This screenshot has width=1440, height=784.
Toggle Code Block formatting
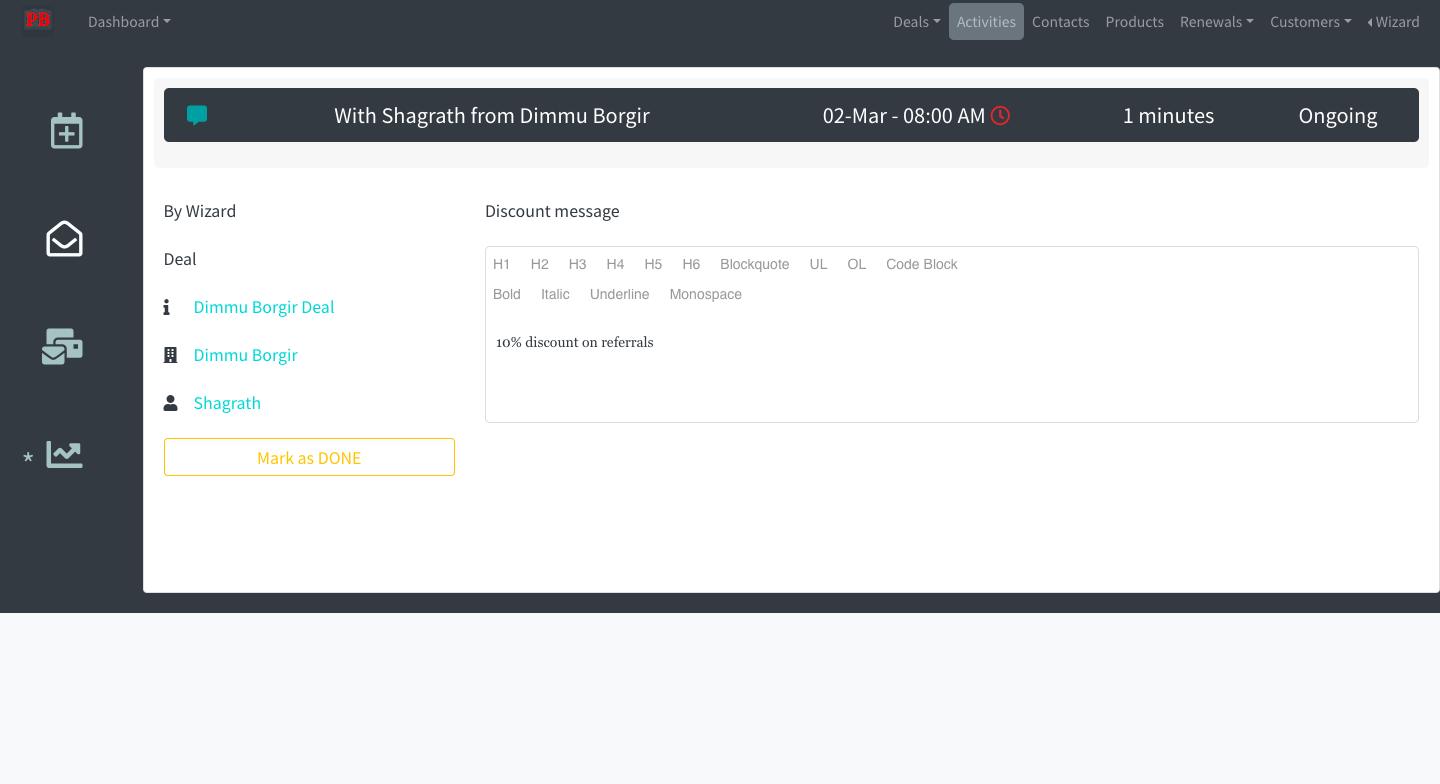(x=922, y=264)
